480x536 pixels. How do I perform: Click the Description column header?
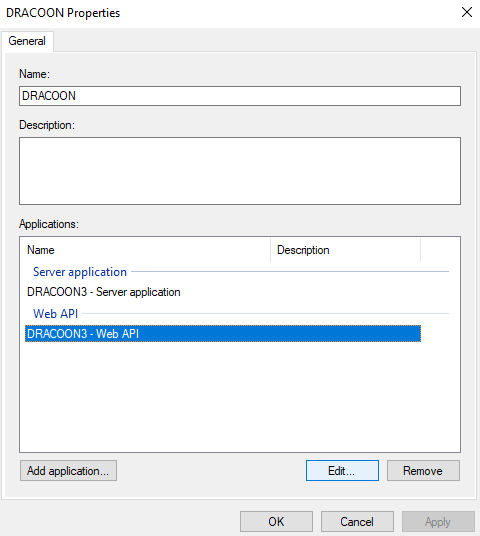[x=346, y=250]
